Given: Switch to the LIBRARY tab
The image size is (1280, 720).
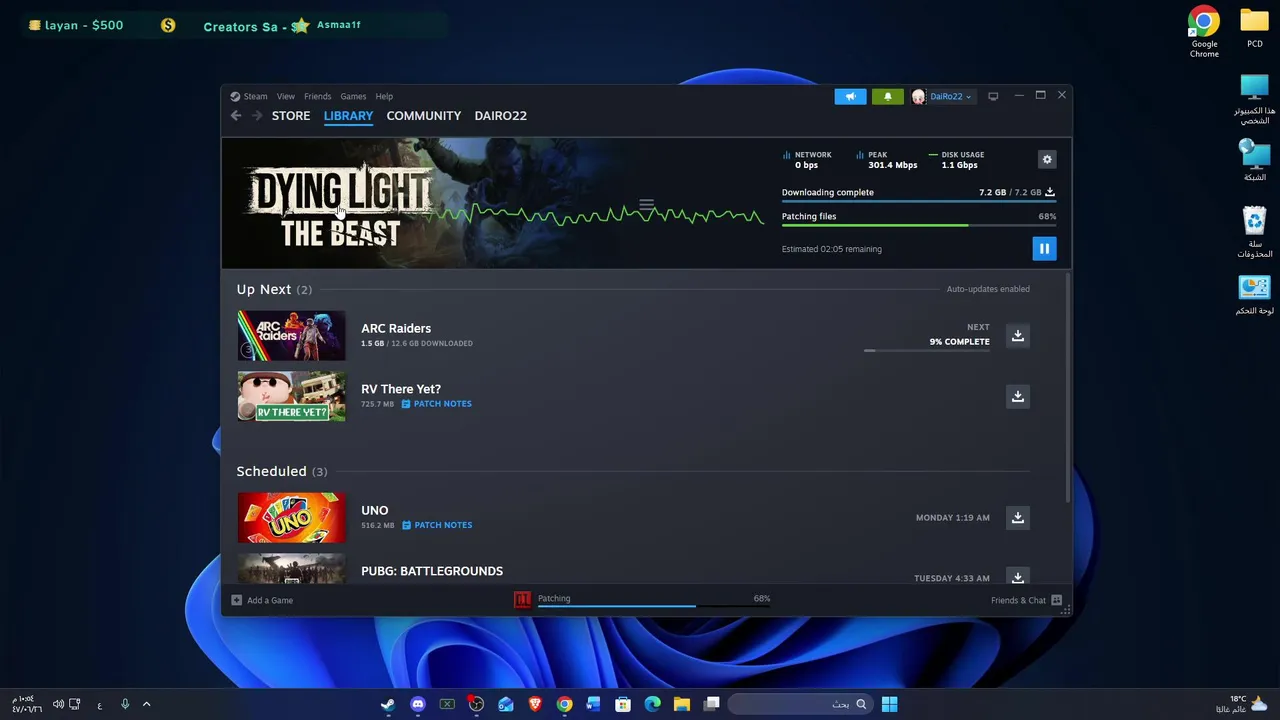Looking at the screenshot, I should [x=348, y=116].
